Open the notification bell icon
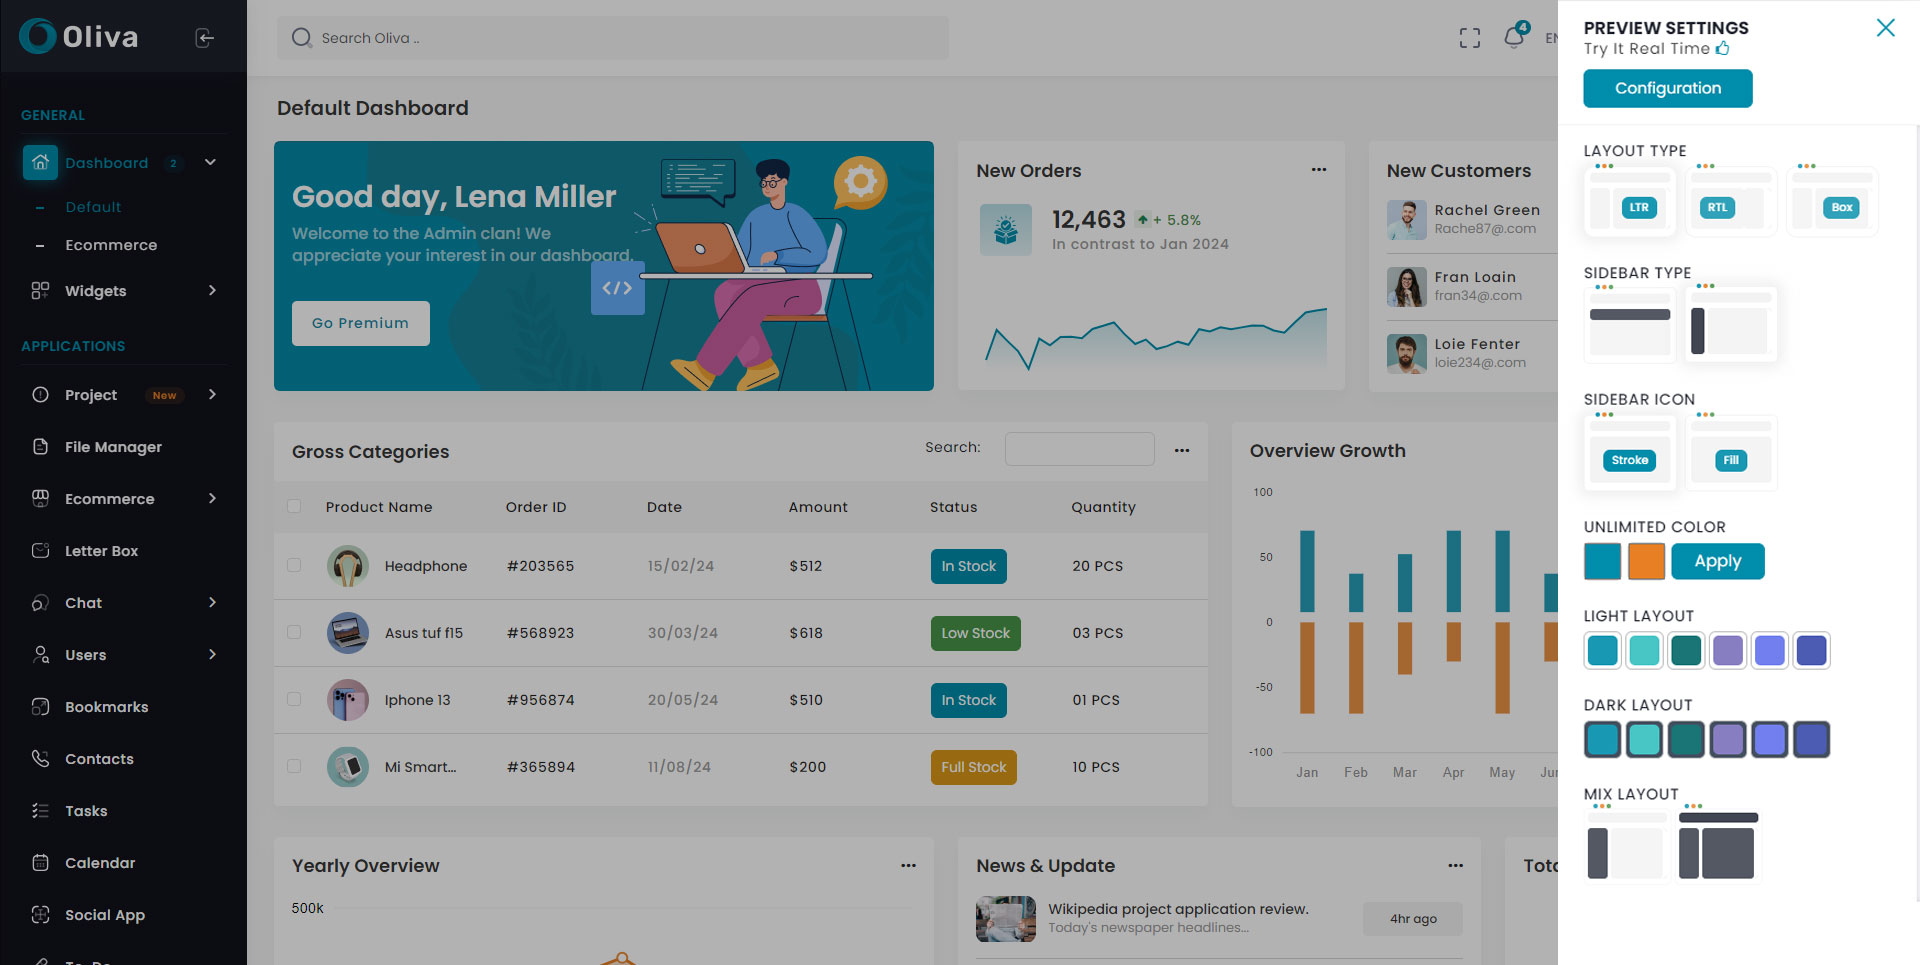 coord(1514,38)
